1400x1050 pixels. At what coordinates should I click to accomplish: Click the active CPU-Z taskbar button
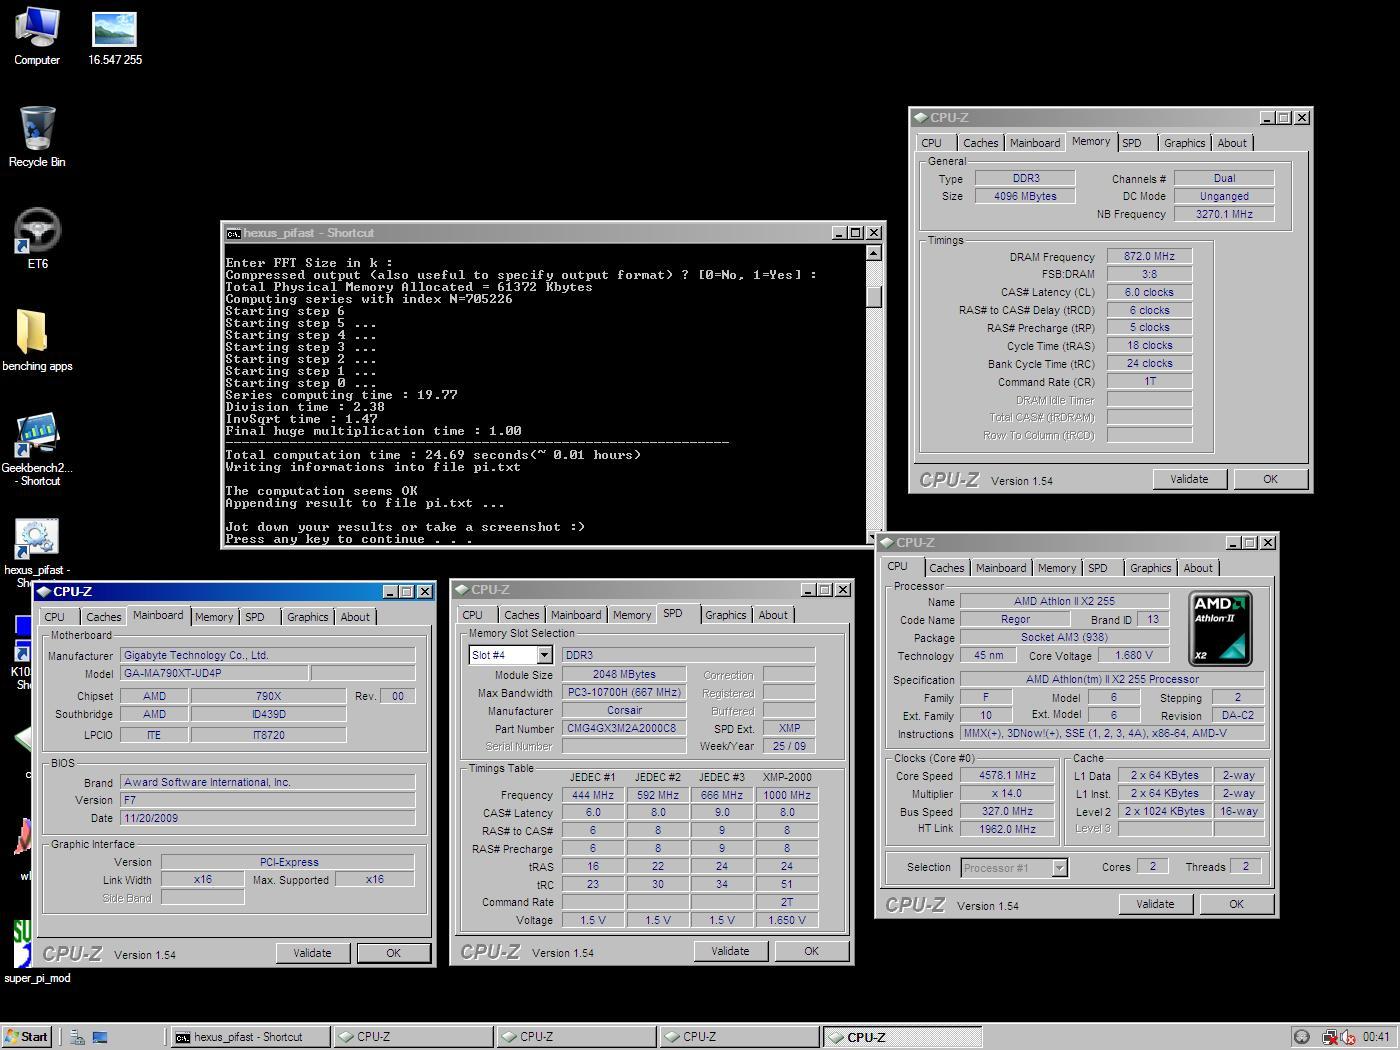pos(902,1037)
